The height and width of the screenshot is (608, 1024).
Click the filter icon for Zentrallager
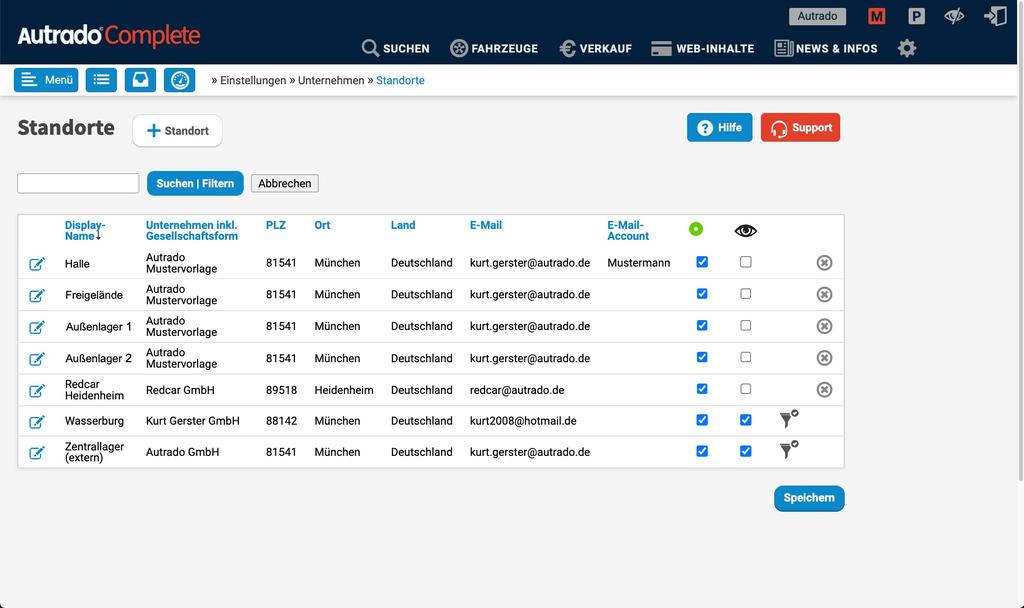click(x=789, y=449)
